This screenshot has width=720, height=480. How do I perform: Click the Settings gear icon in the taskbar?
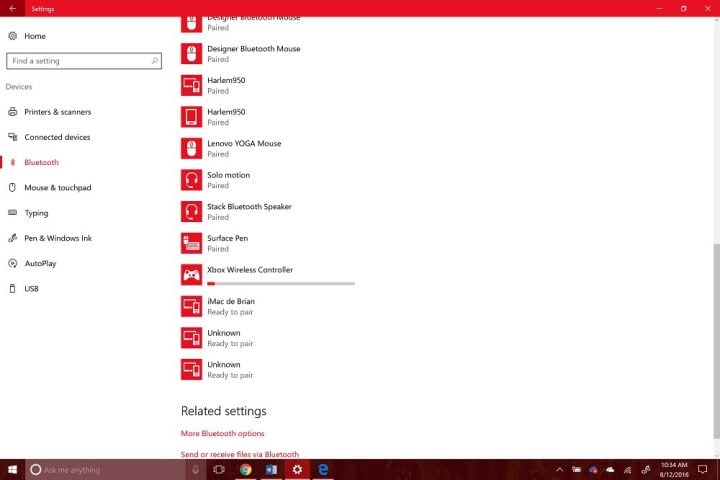[297, 469]
